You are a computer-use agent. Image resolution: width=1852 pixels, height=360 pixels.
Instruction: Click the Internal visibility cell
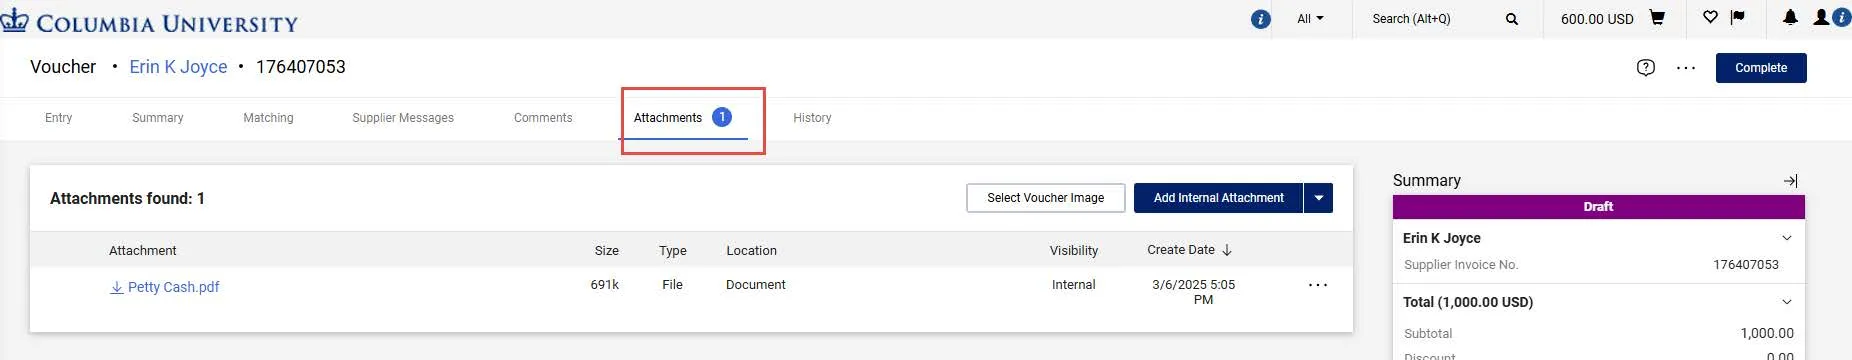[1073, 285]
